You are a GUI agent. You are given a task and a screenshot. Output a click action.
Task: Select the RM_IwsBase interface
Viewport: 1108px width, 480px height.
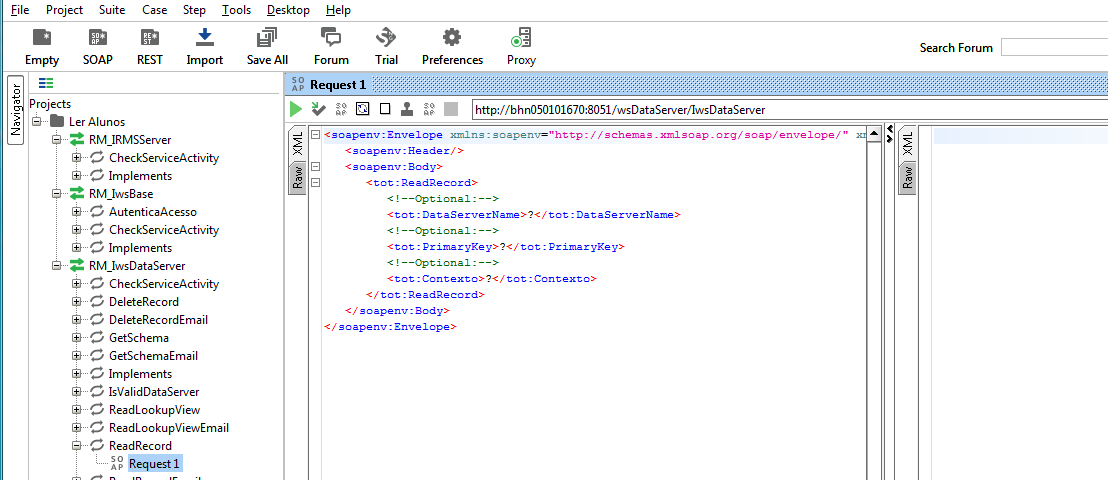coord(121,194)
